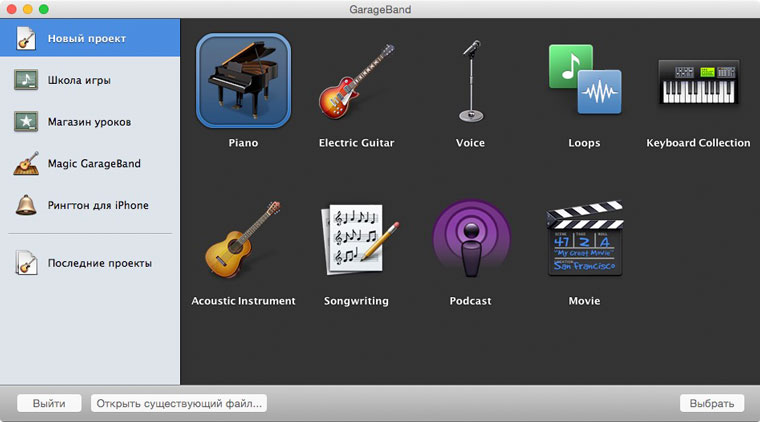The height and width of the screenshot is (422, 760).
Task: Open Рингтон для iPhone section
Action: coord(90,205)
